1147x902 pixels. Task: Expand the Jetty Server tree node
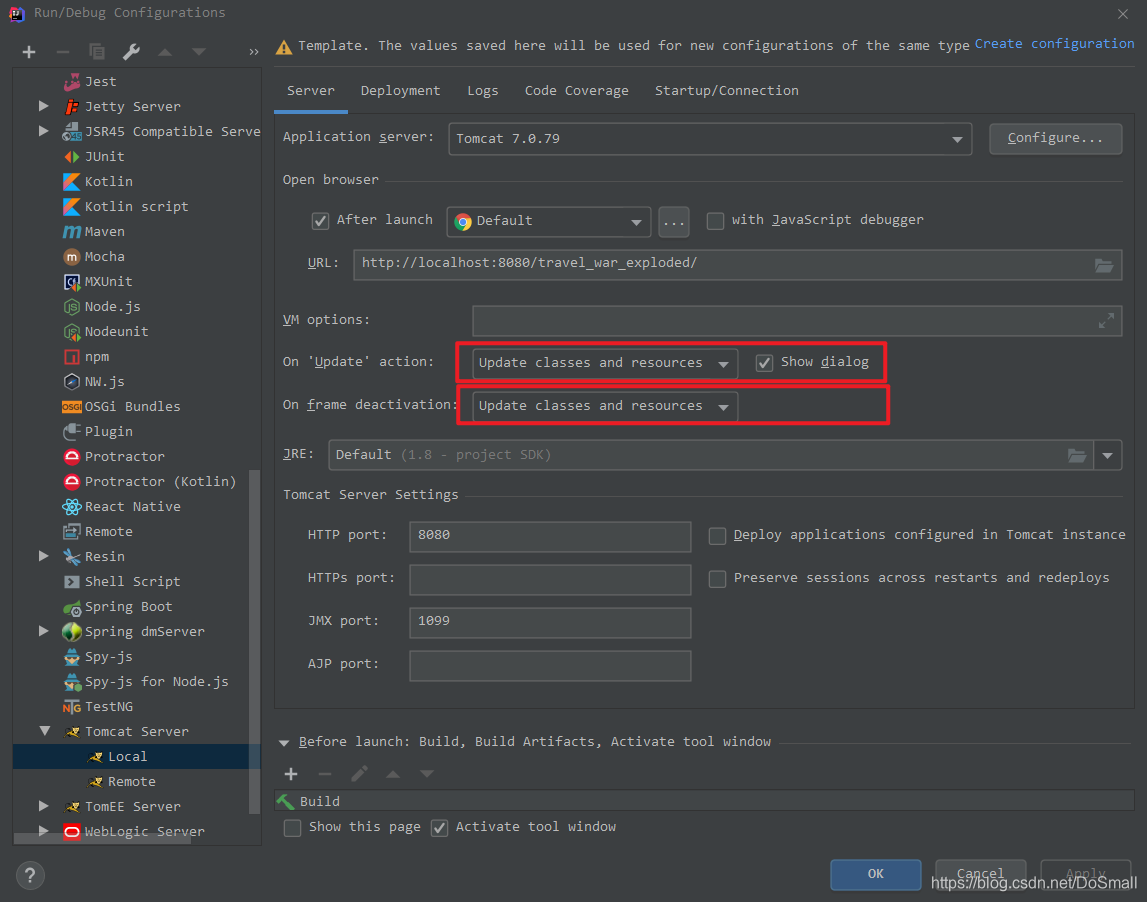[44, 106]
